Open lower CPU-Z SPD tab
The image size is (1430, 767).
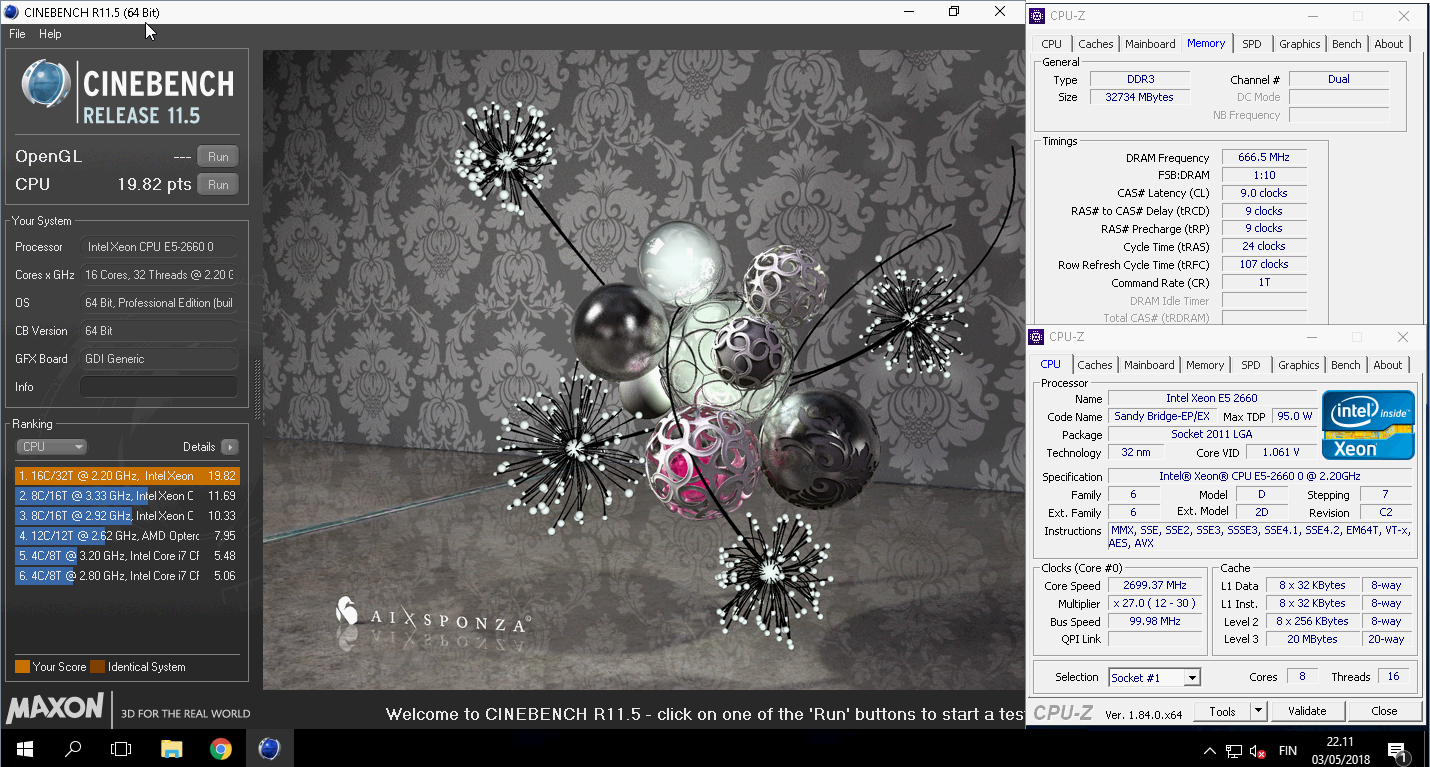tap(1251, 365)
